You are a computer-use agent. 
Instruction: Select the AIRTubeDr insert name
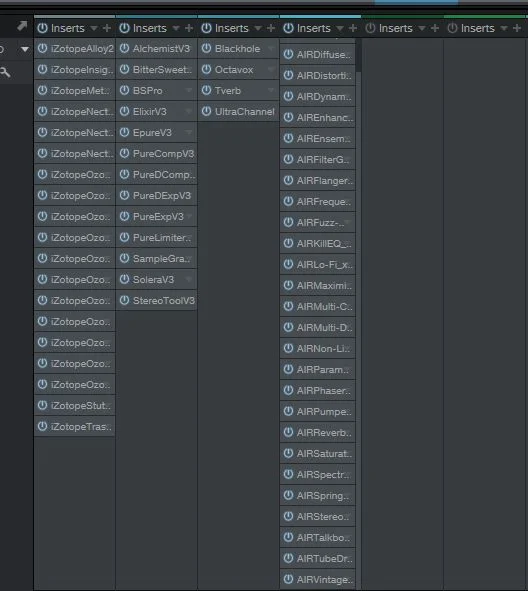tap(324, 559)
